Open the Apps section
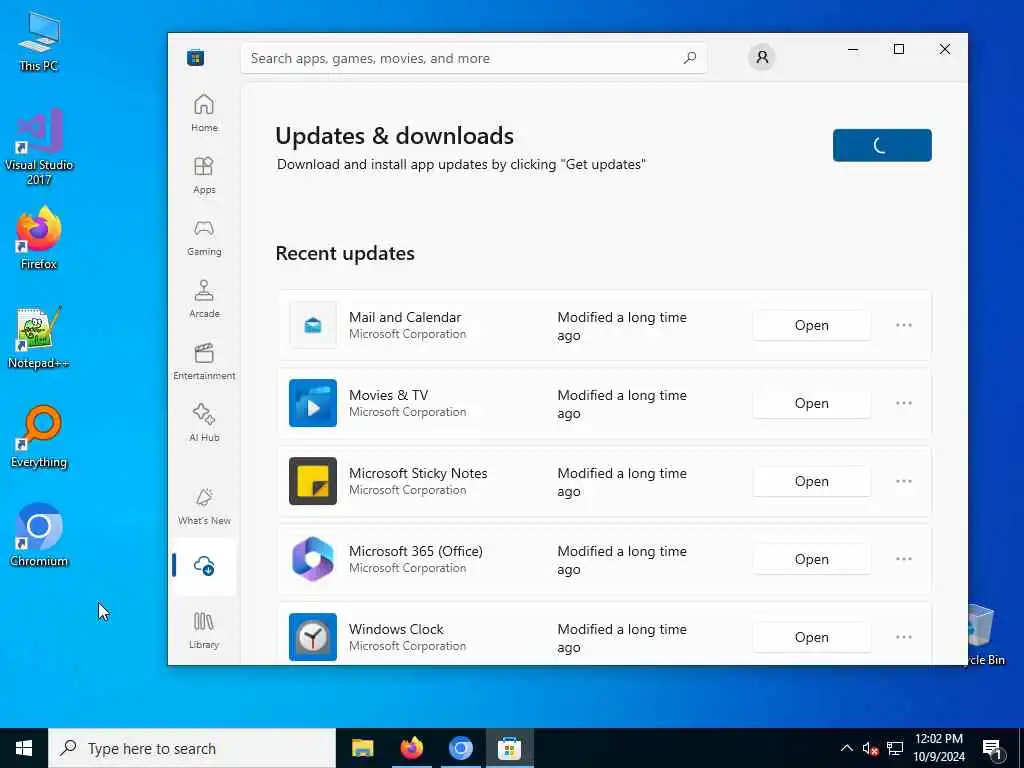The width and height of the screenshot is (1024, 768). coord(204,175)
